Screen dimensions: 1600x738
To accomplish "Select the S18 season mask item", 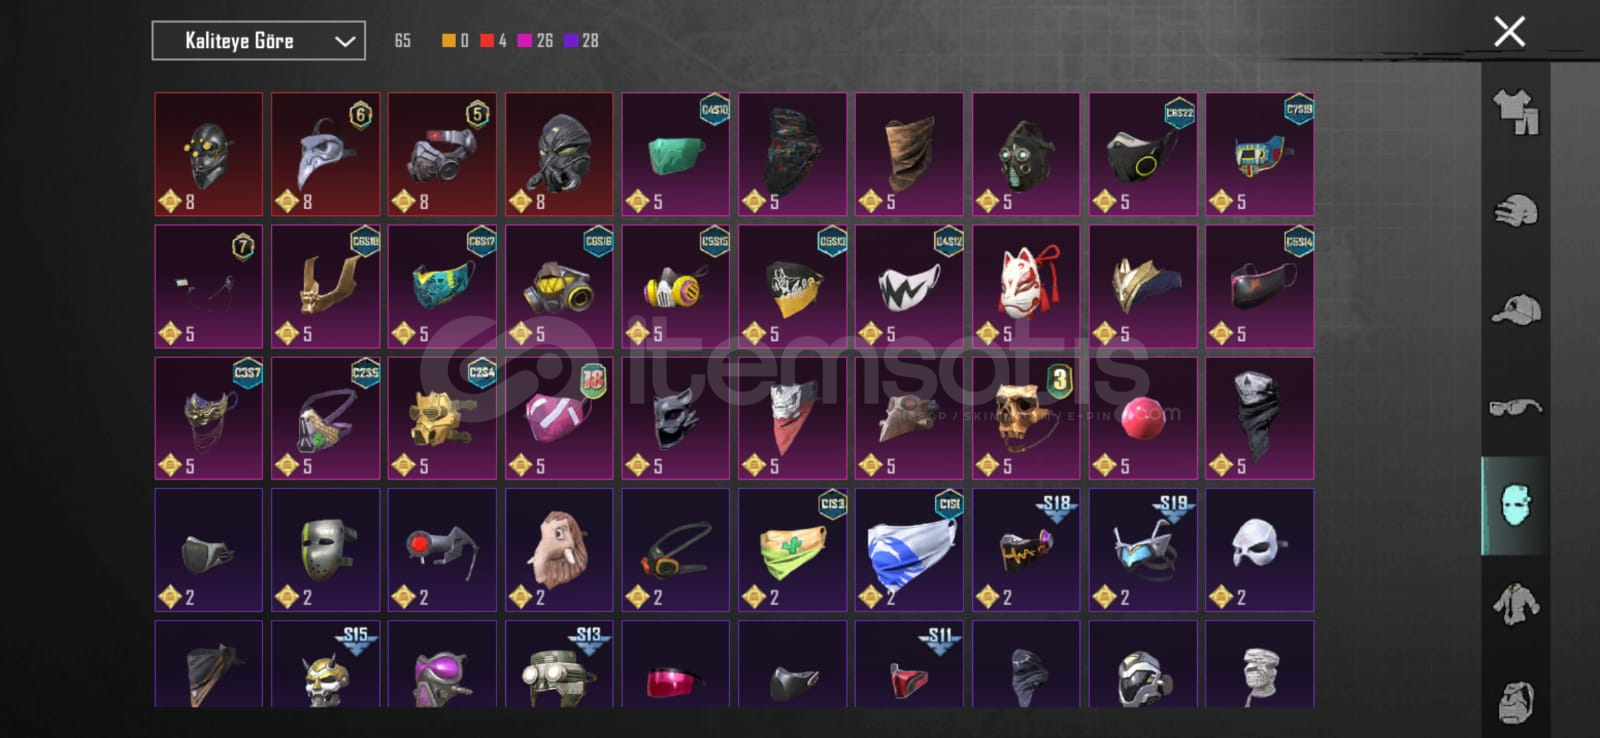I will pyautogui.click(x=1026, y=550).
